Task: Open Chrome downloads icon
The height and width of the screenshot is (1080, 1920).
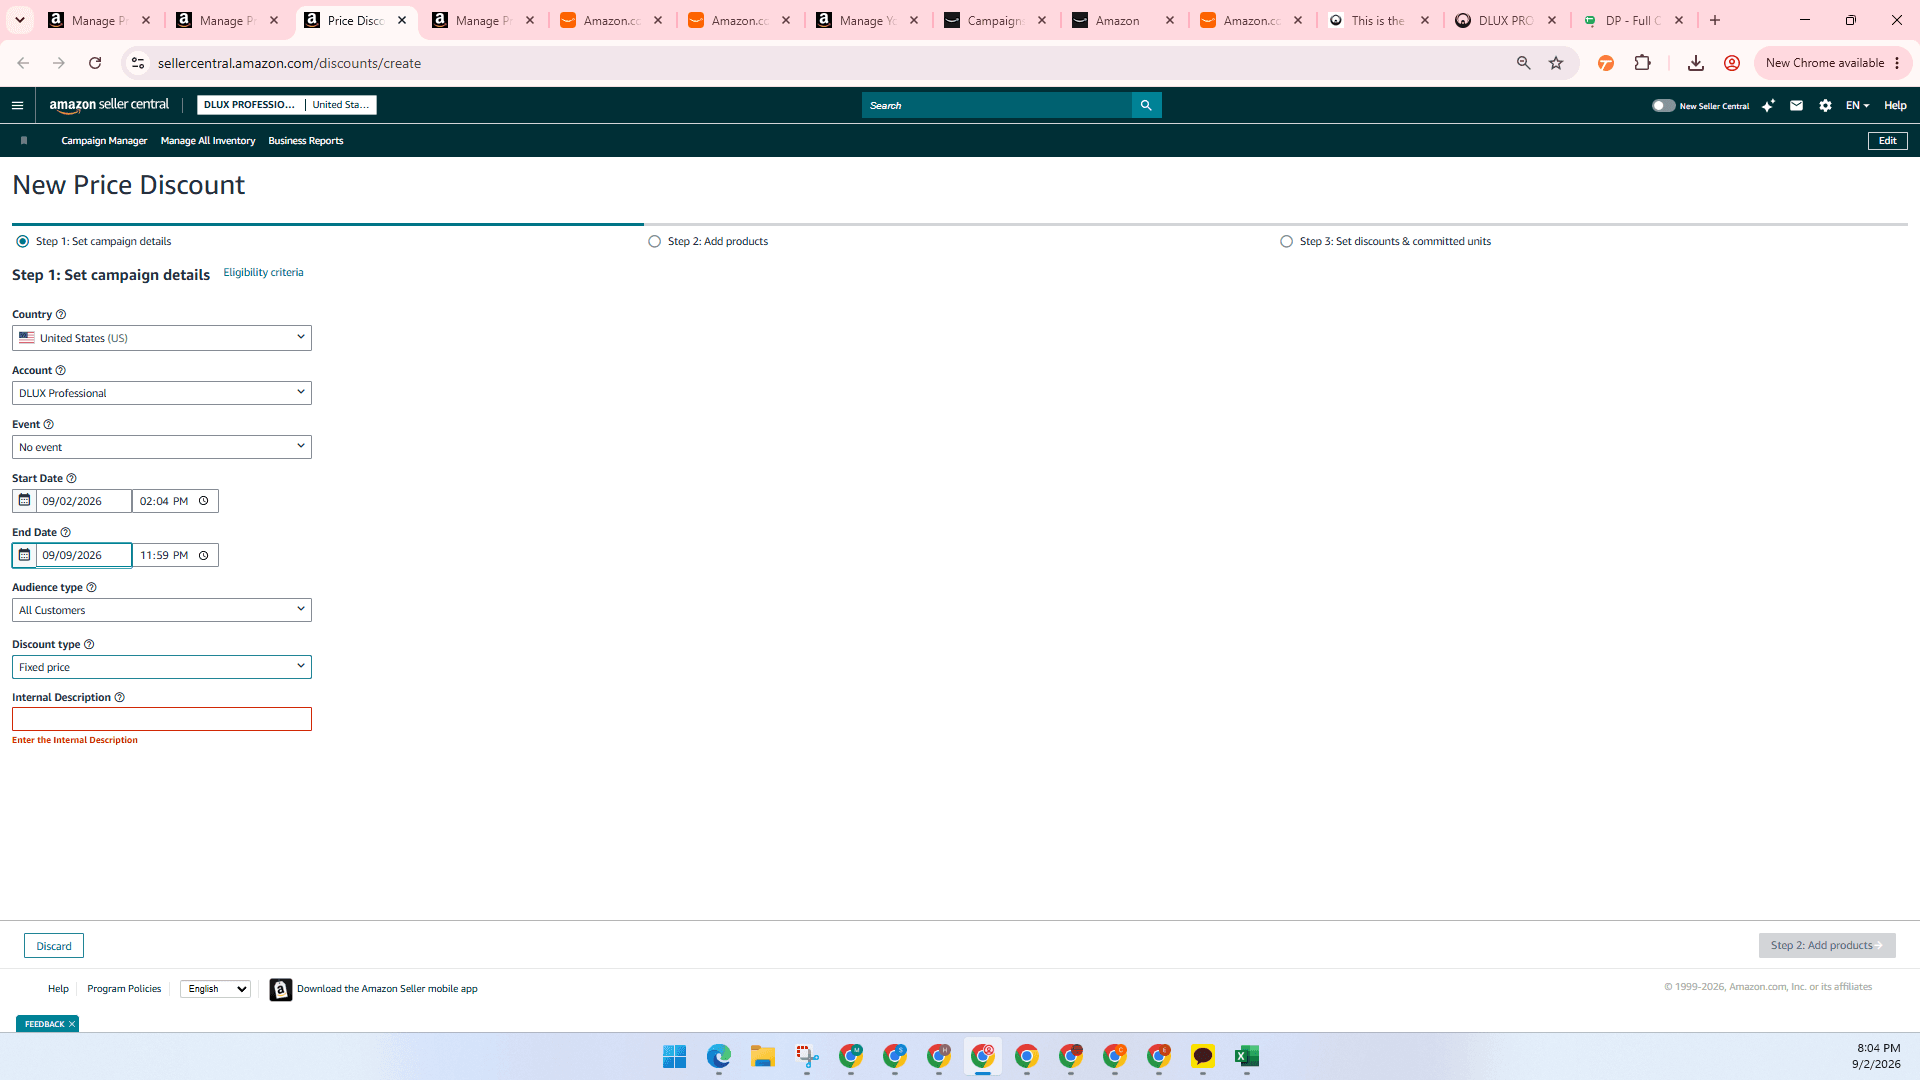Action: click(1695, 63)
